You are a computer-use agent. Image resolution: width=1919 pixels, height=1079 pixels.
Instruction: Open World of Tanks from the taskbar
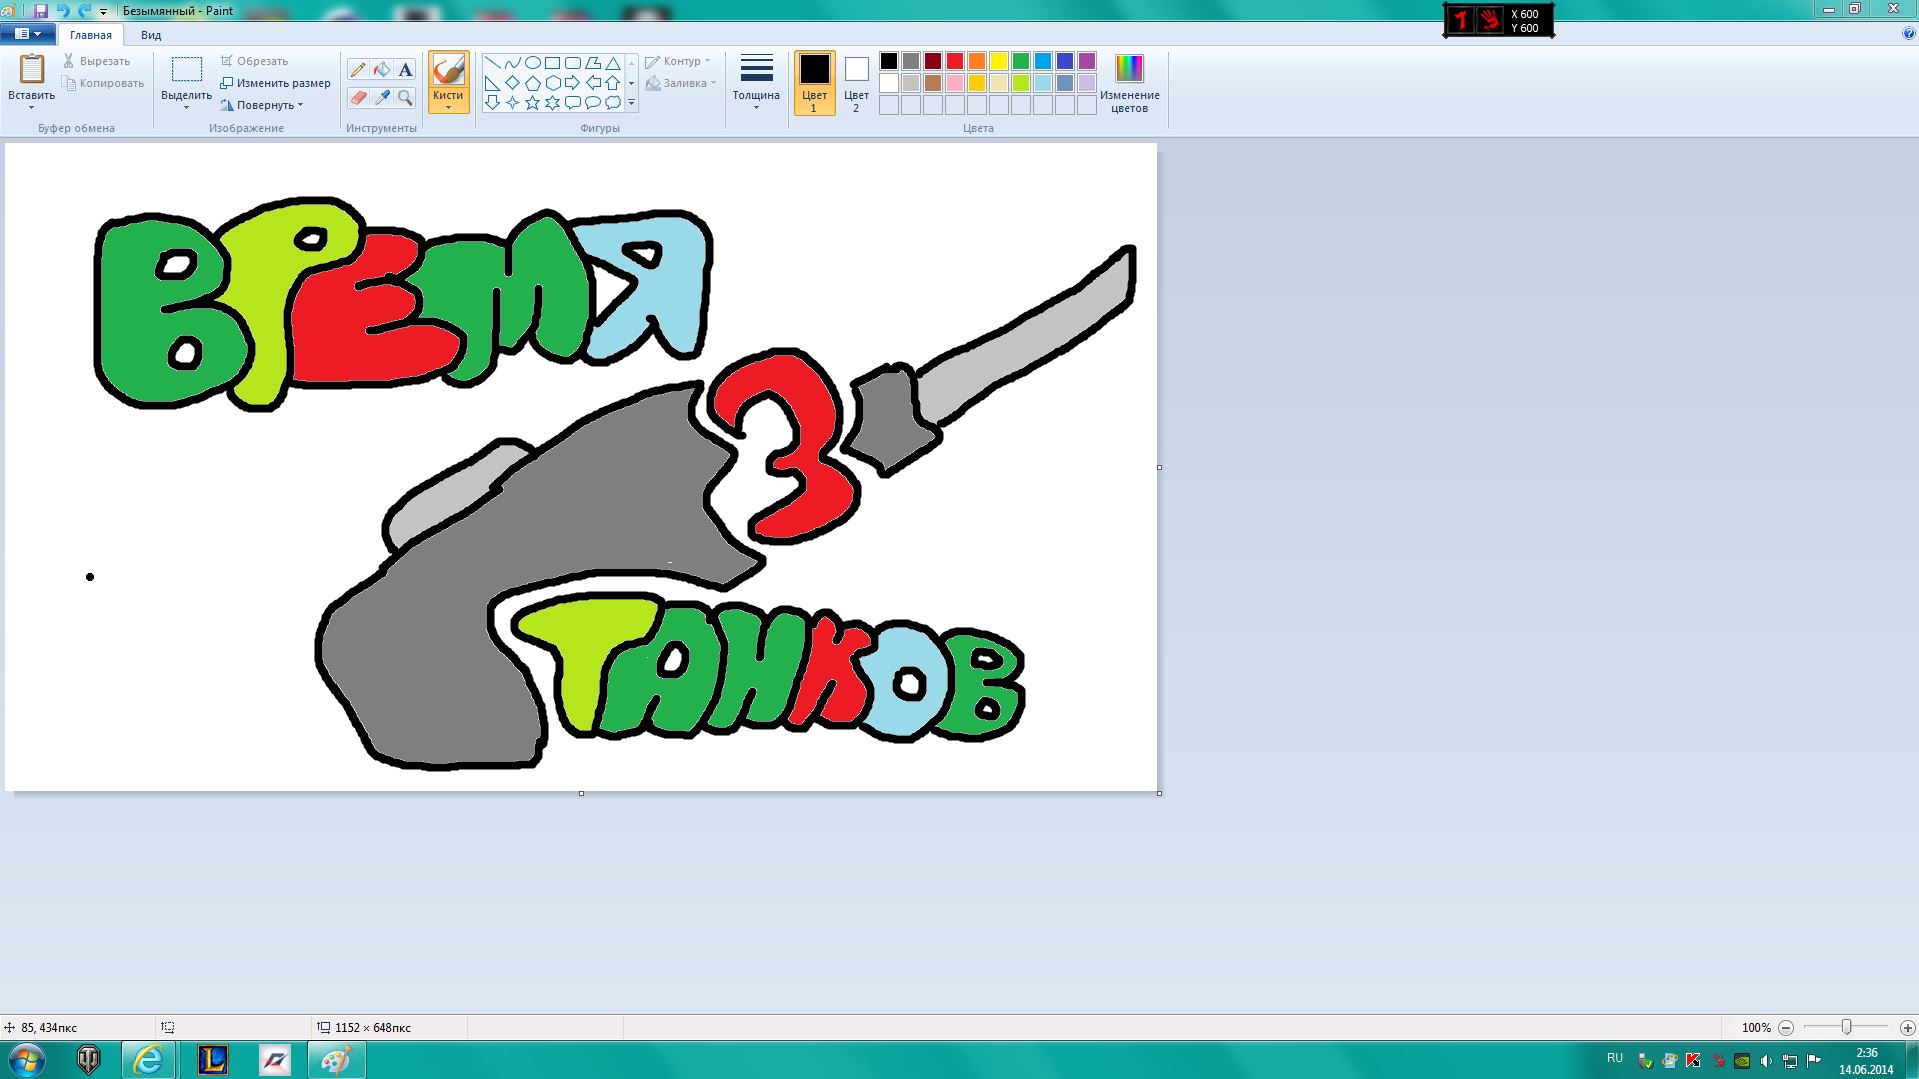(88, 1060)
